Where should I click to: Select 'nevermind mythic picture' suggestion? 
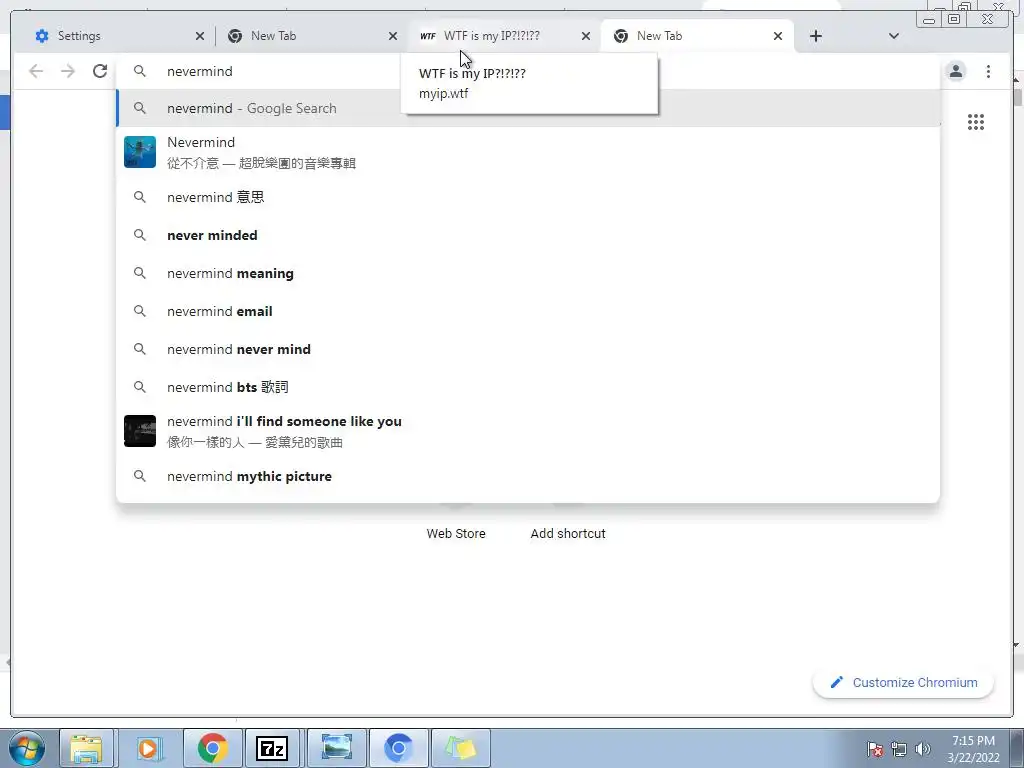pos(528,477)
